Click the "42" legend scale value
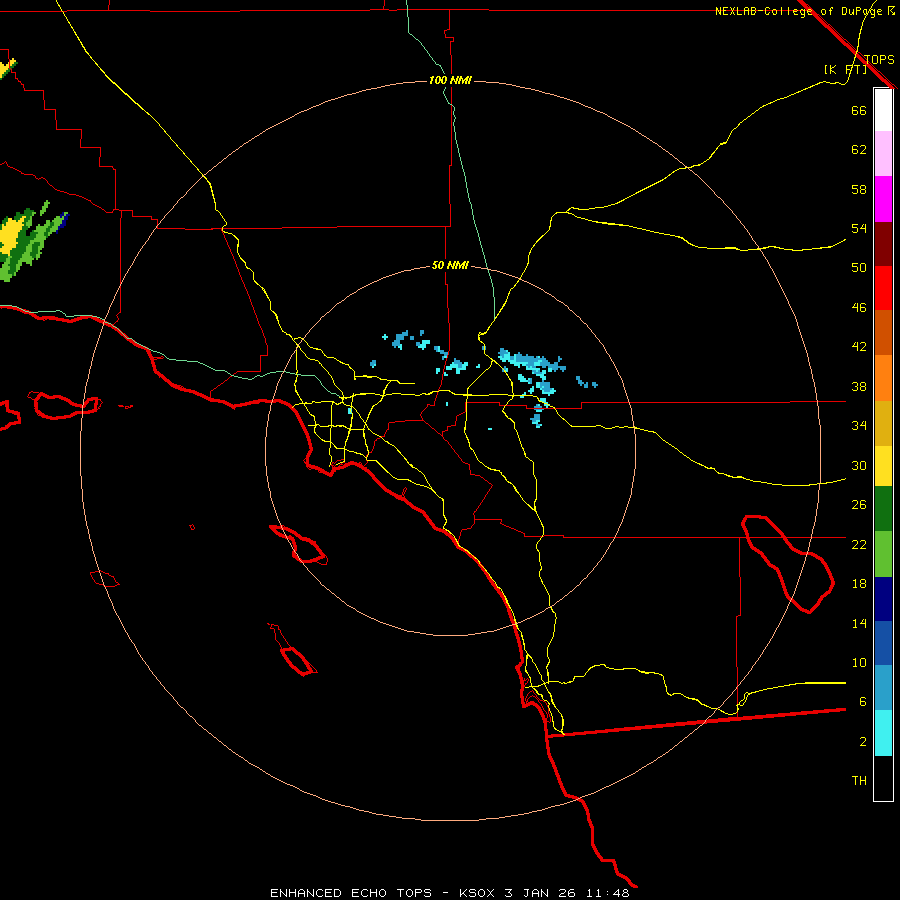 tap(859, 347)
